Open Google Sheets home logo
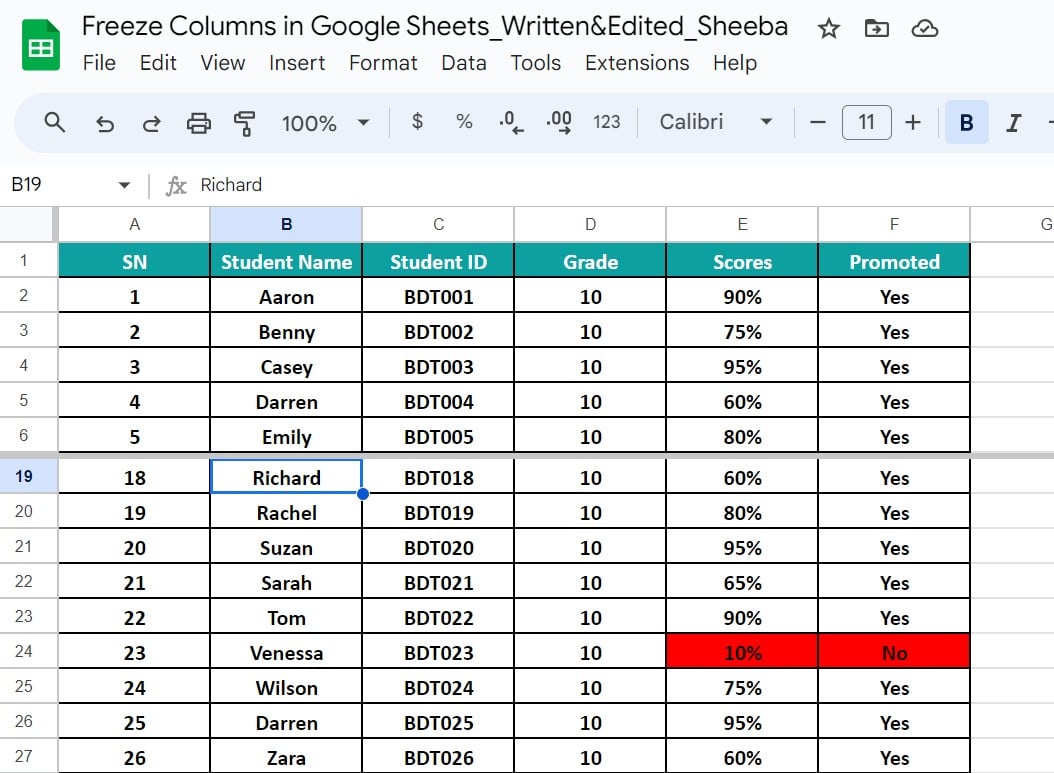 [x=41, y=45]
